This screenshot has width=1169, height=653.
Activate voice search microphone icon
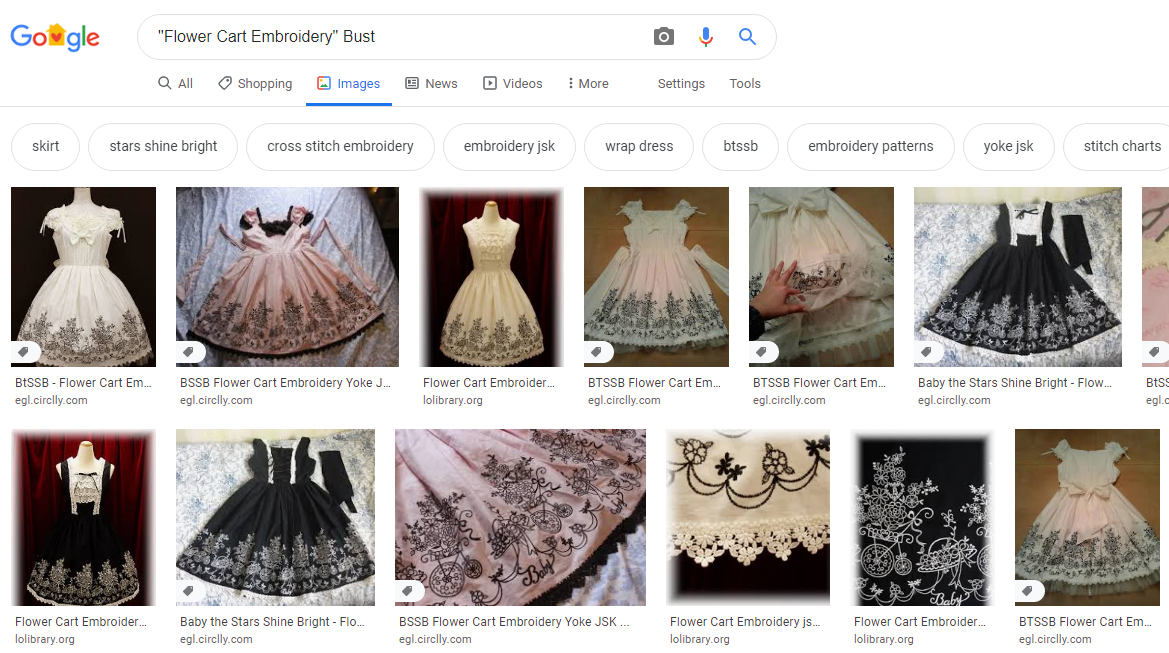(706, 37)
